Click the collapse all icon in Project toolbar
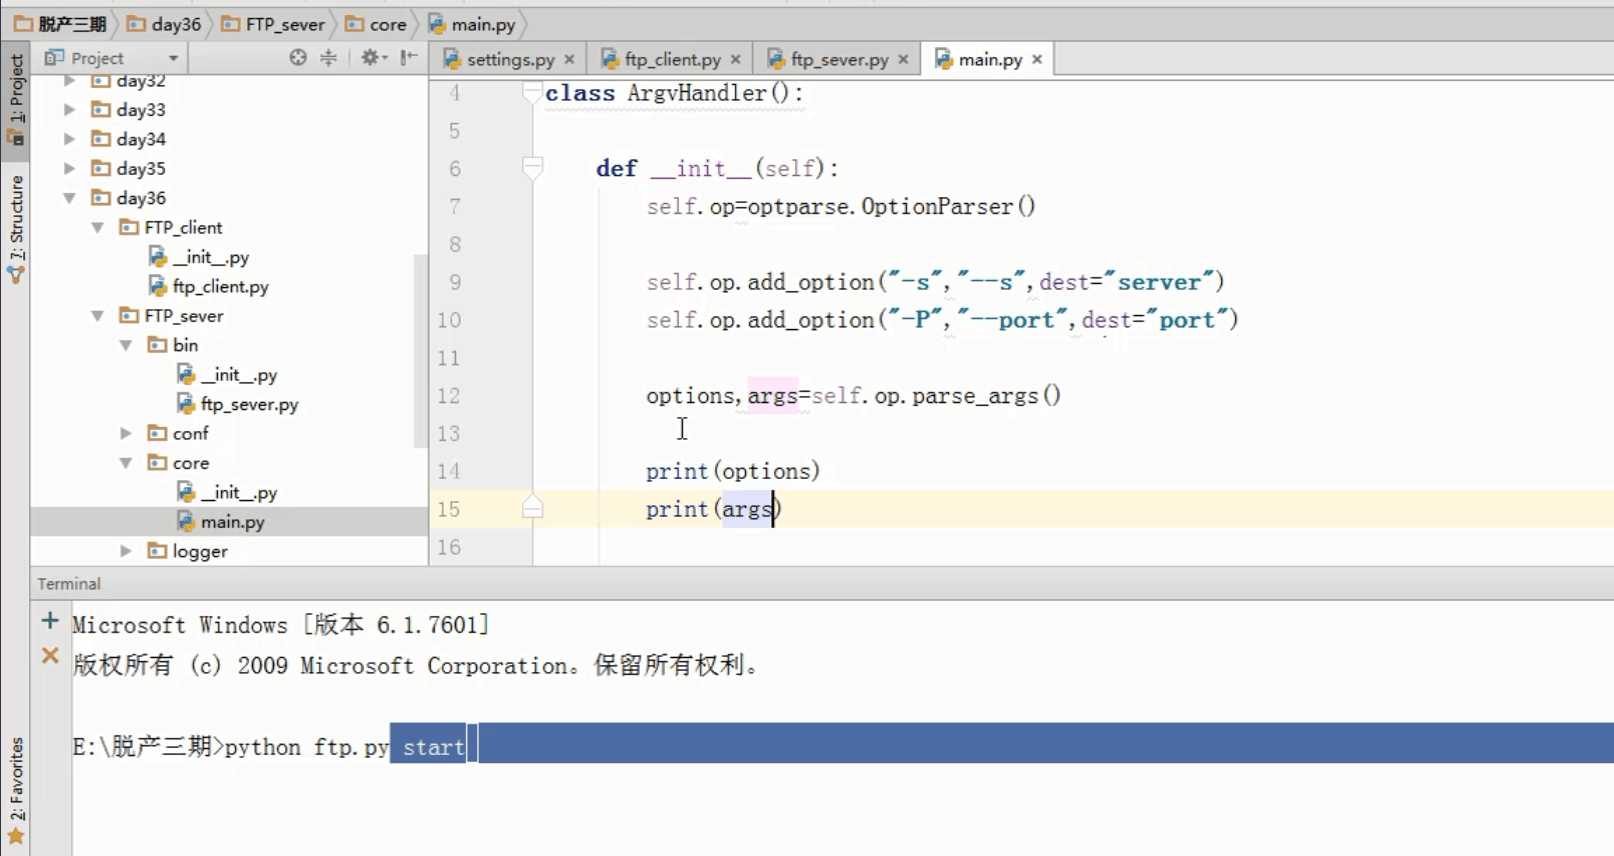The width and height of the screenshot is (1614, 856). point(328,58)
